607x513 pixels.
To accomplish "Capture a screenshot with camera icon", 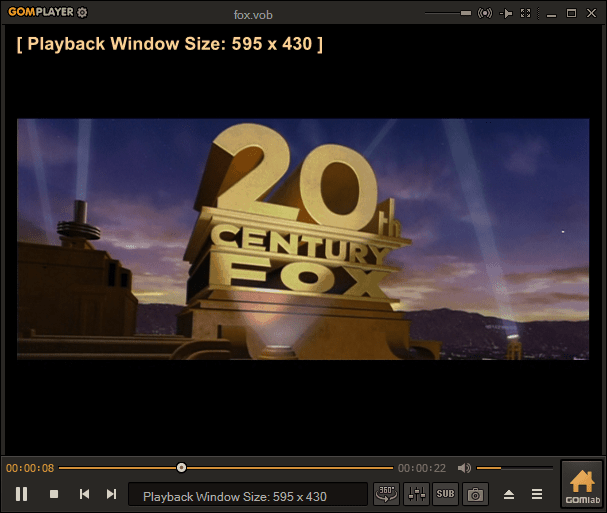I will click(x=475, y=494).
